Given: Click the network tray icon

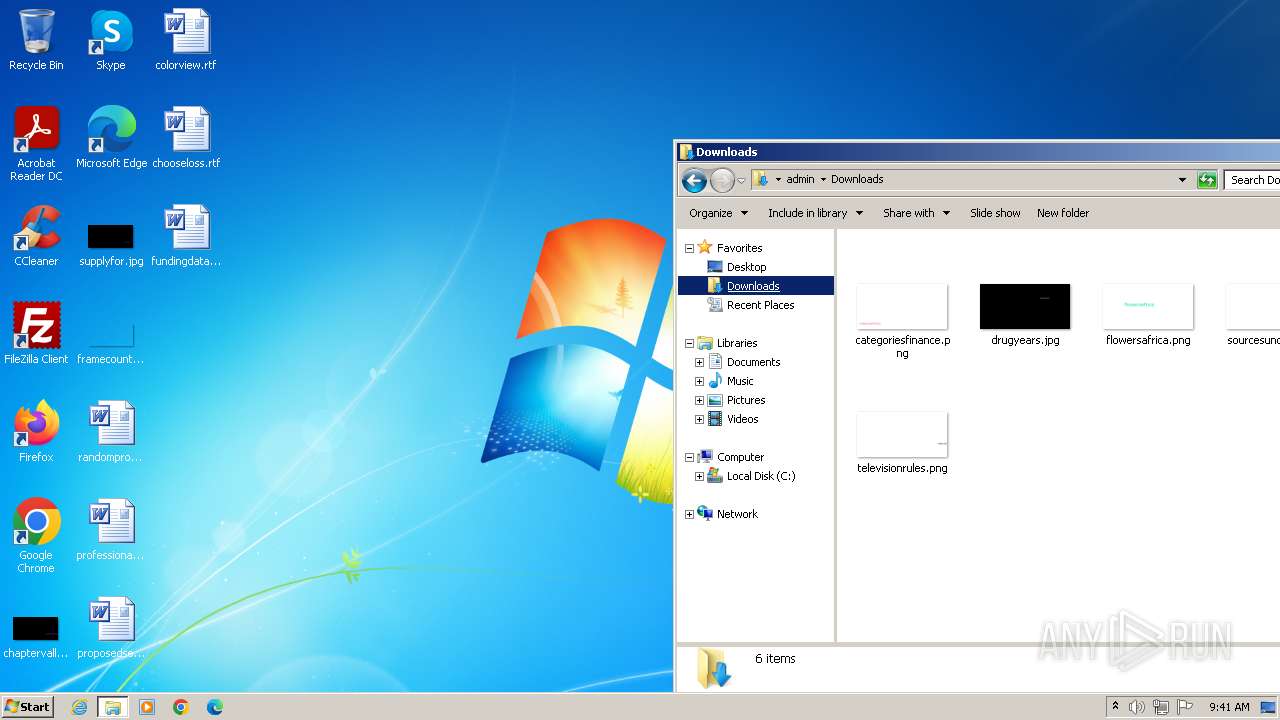Looking at the screenshot, I should pos(1161,707).
